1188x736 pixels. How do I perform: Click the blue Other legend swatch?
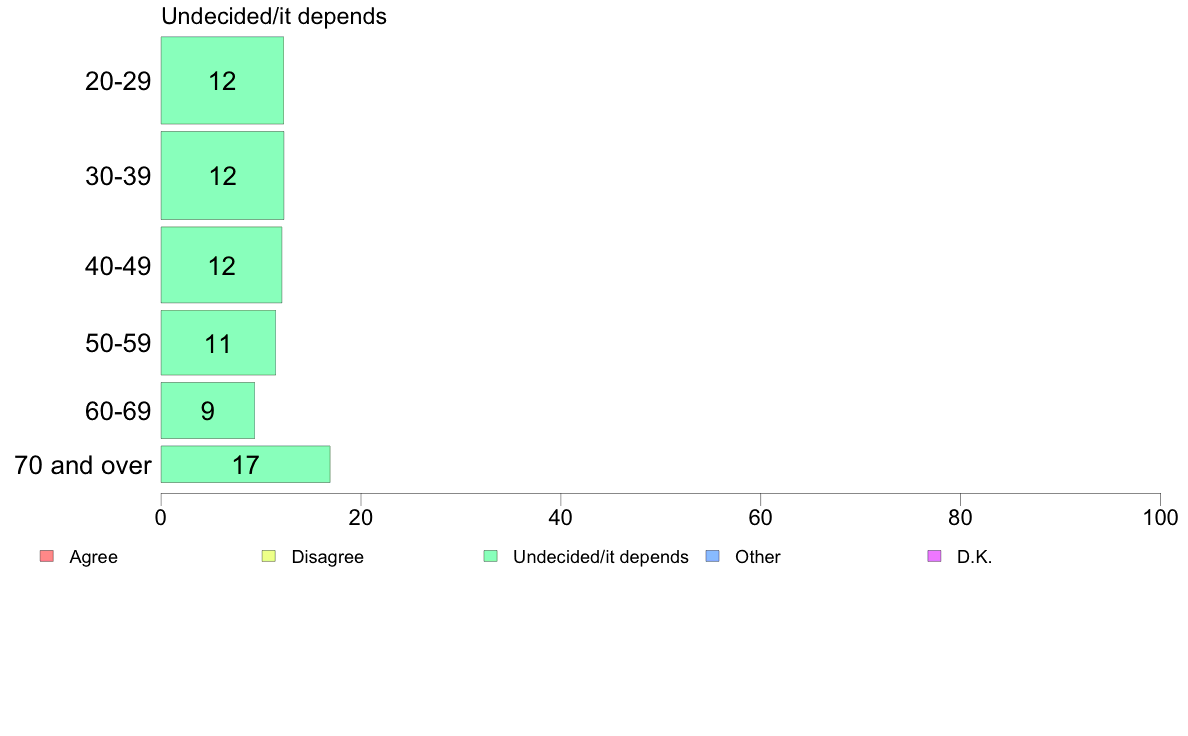coord(712,556)
